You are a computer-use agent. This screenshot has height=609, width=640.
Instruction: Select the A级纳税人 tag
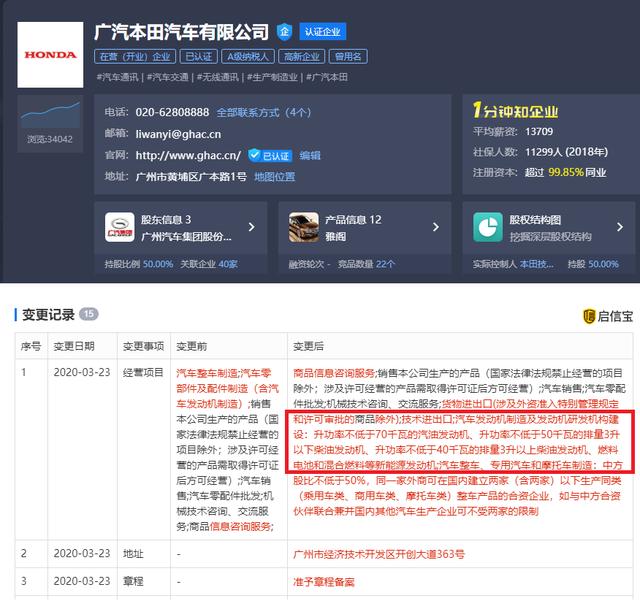(248, 56)
